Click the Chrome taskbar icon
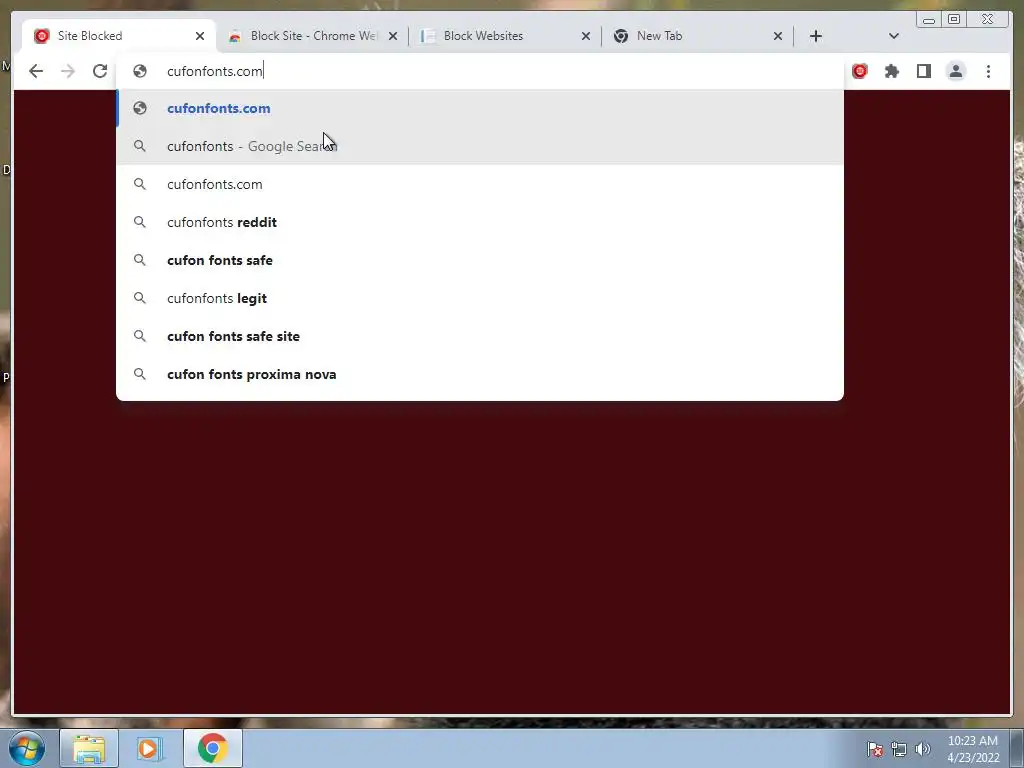 212,748
